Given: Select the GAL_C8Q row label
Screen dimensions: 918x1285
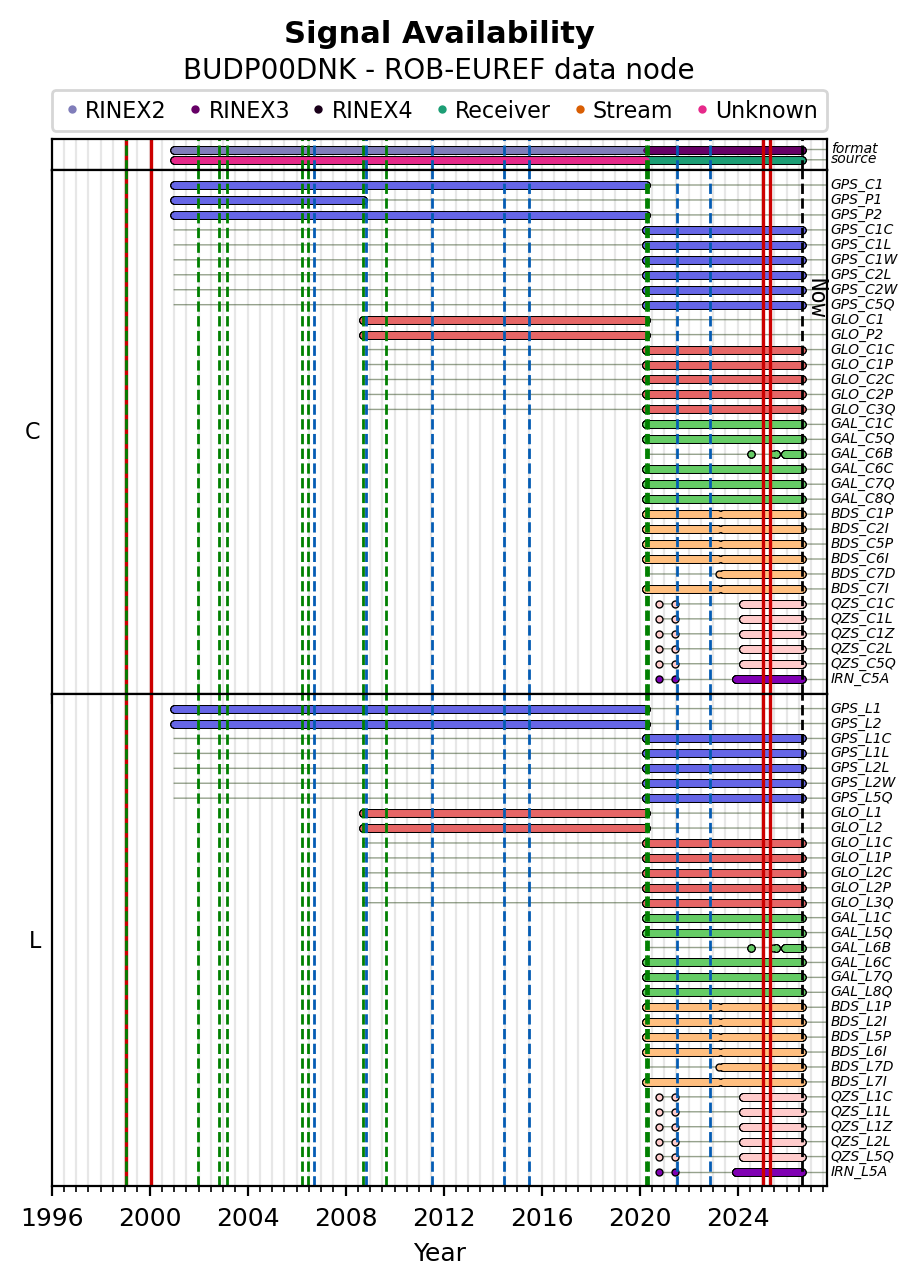Looking at the screenshot, I should point(862,498).
